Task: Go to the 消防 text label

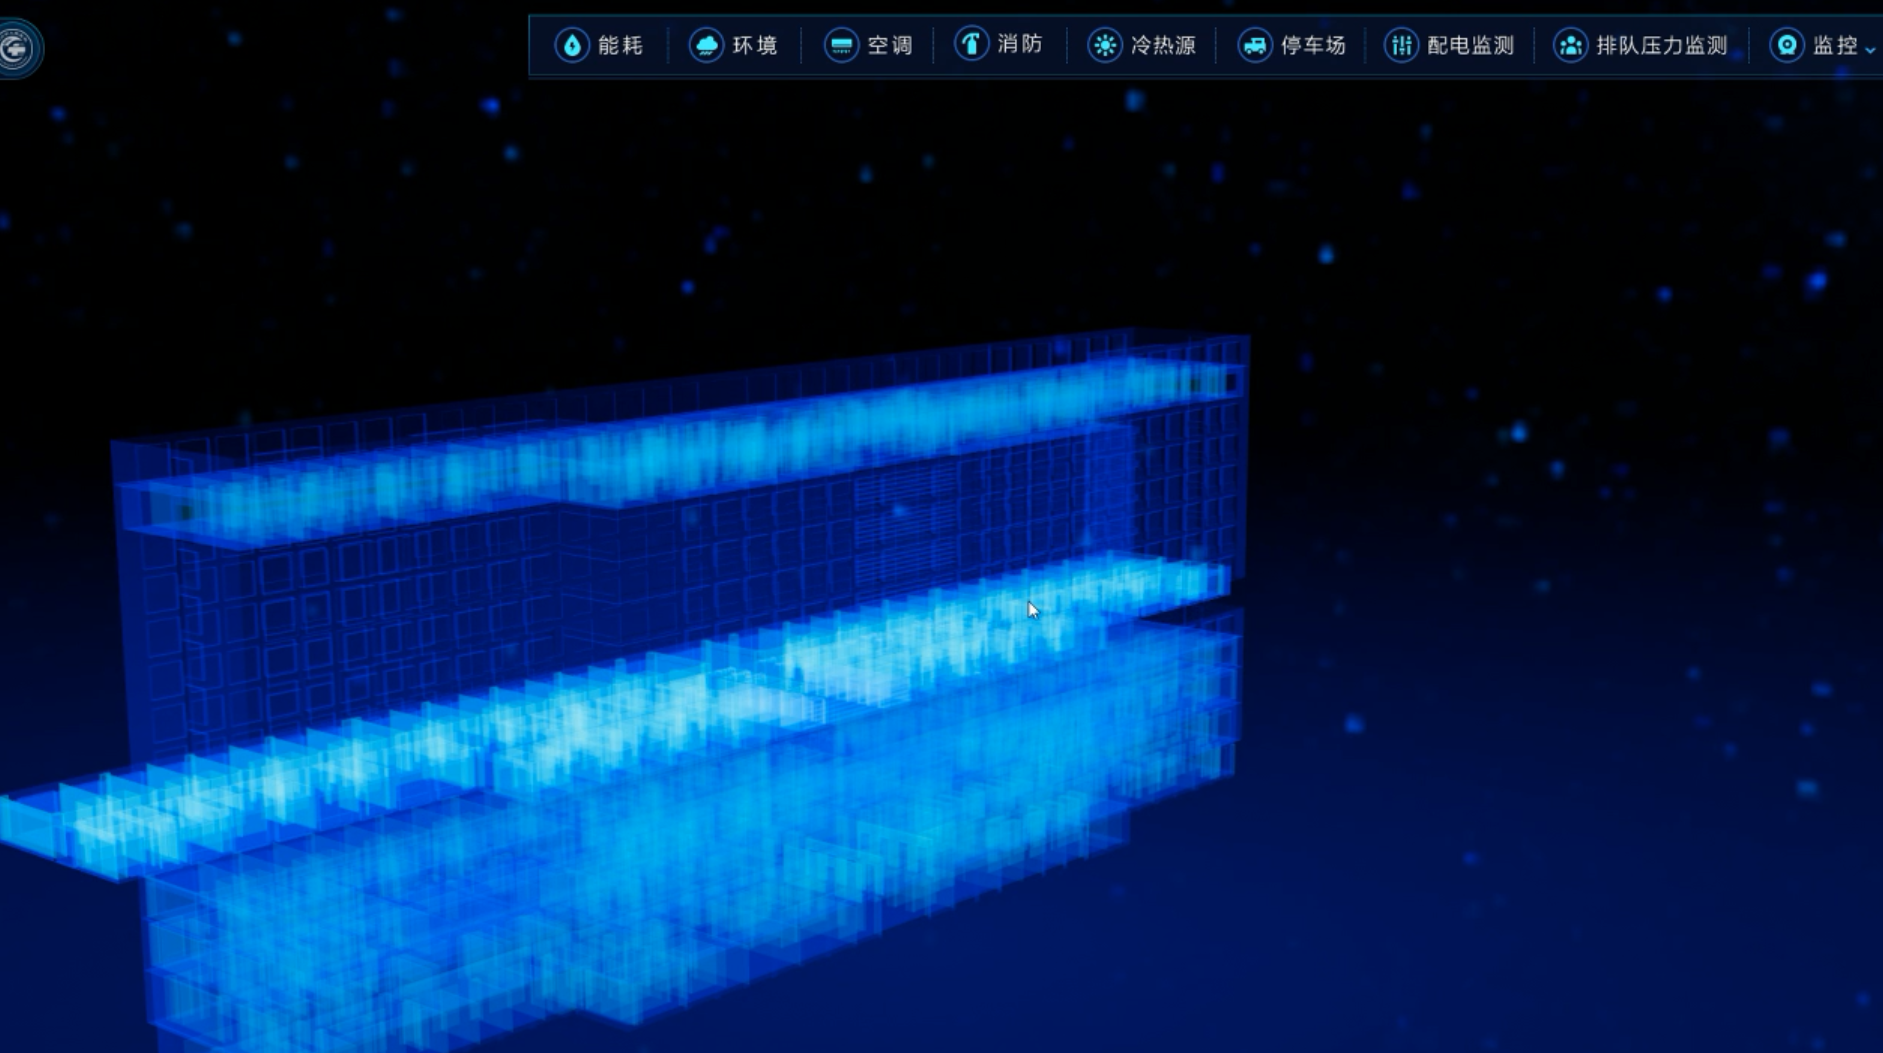Action: 1020,44
